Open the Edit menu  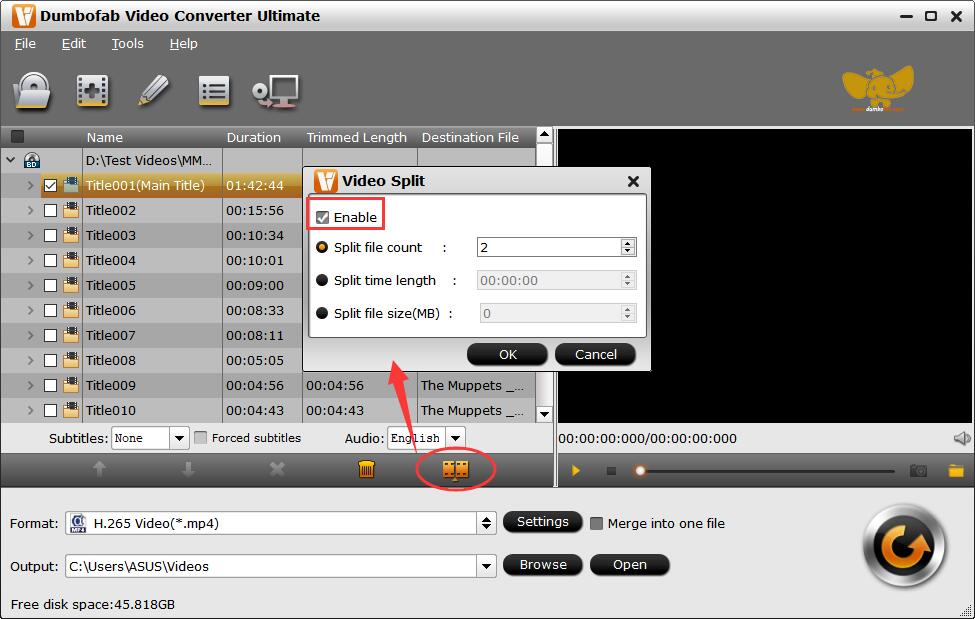pos(74,44)
